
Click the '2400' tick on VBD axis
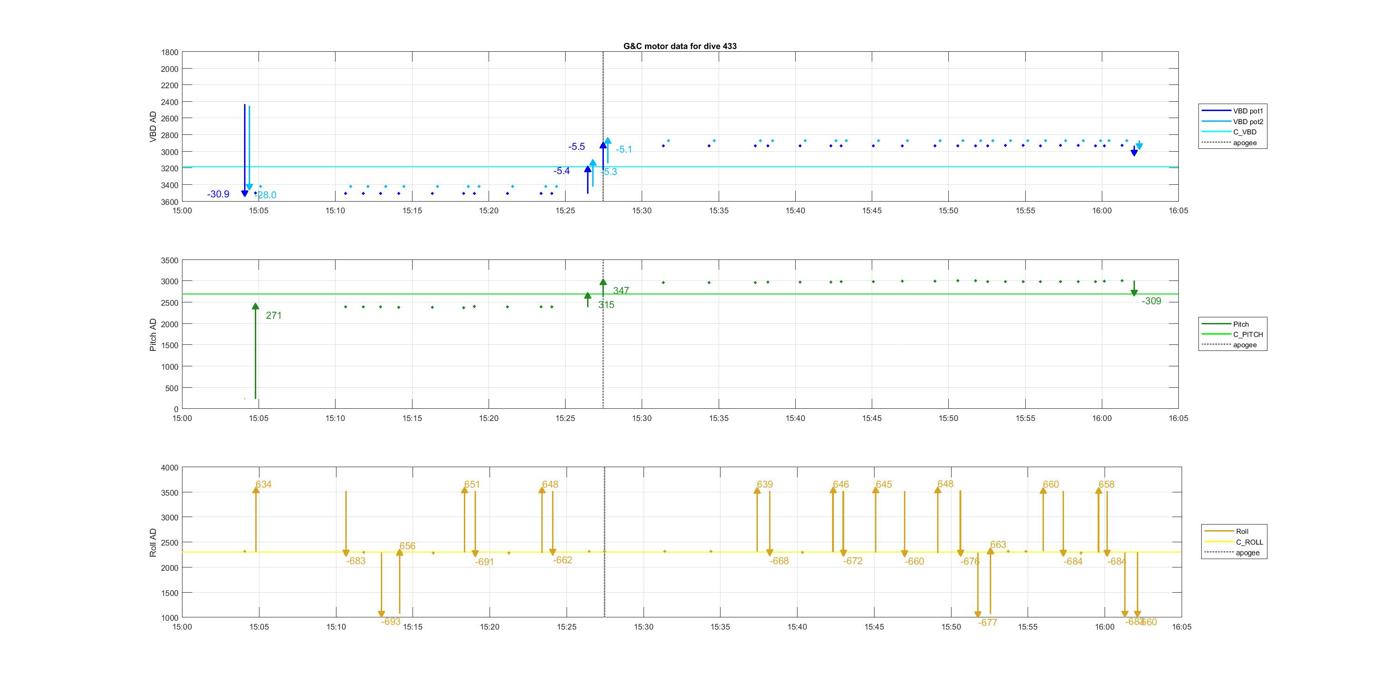click(169, 102)
